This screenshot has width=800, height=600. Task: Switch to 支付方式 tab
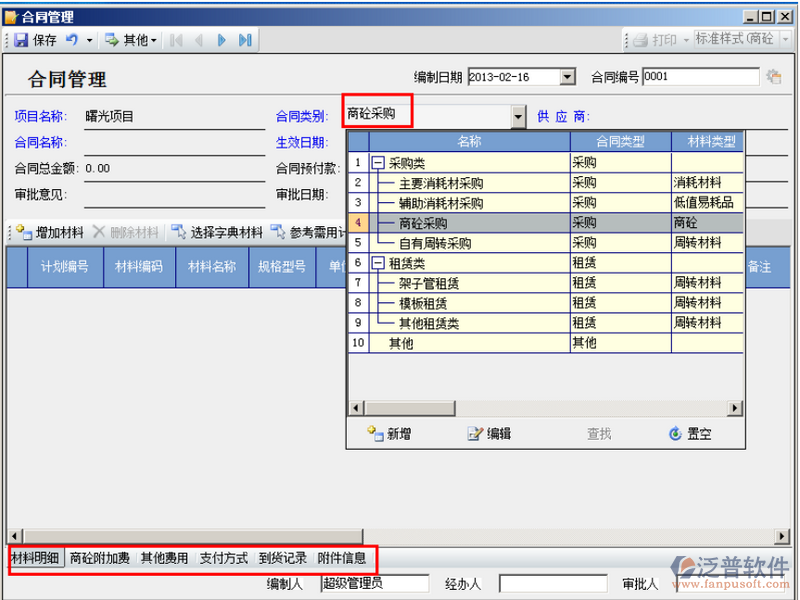click(223, 558)
